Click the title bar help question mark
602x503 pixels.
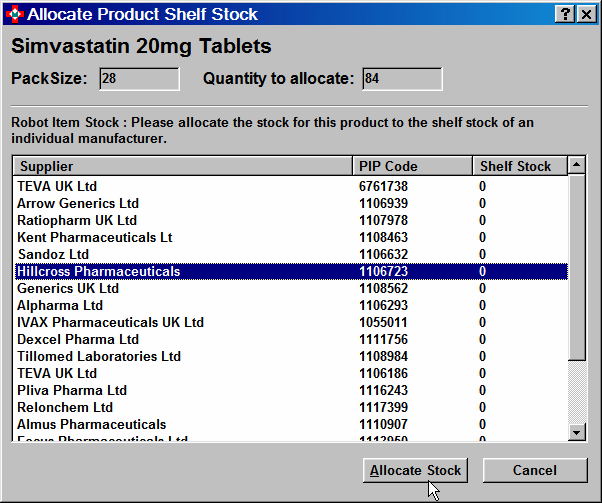coord(564,14)
